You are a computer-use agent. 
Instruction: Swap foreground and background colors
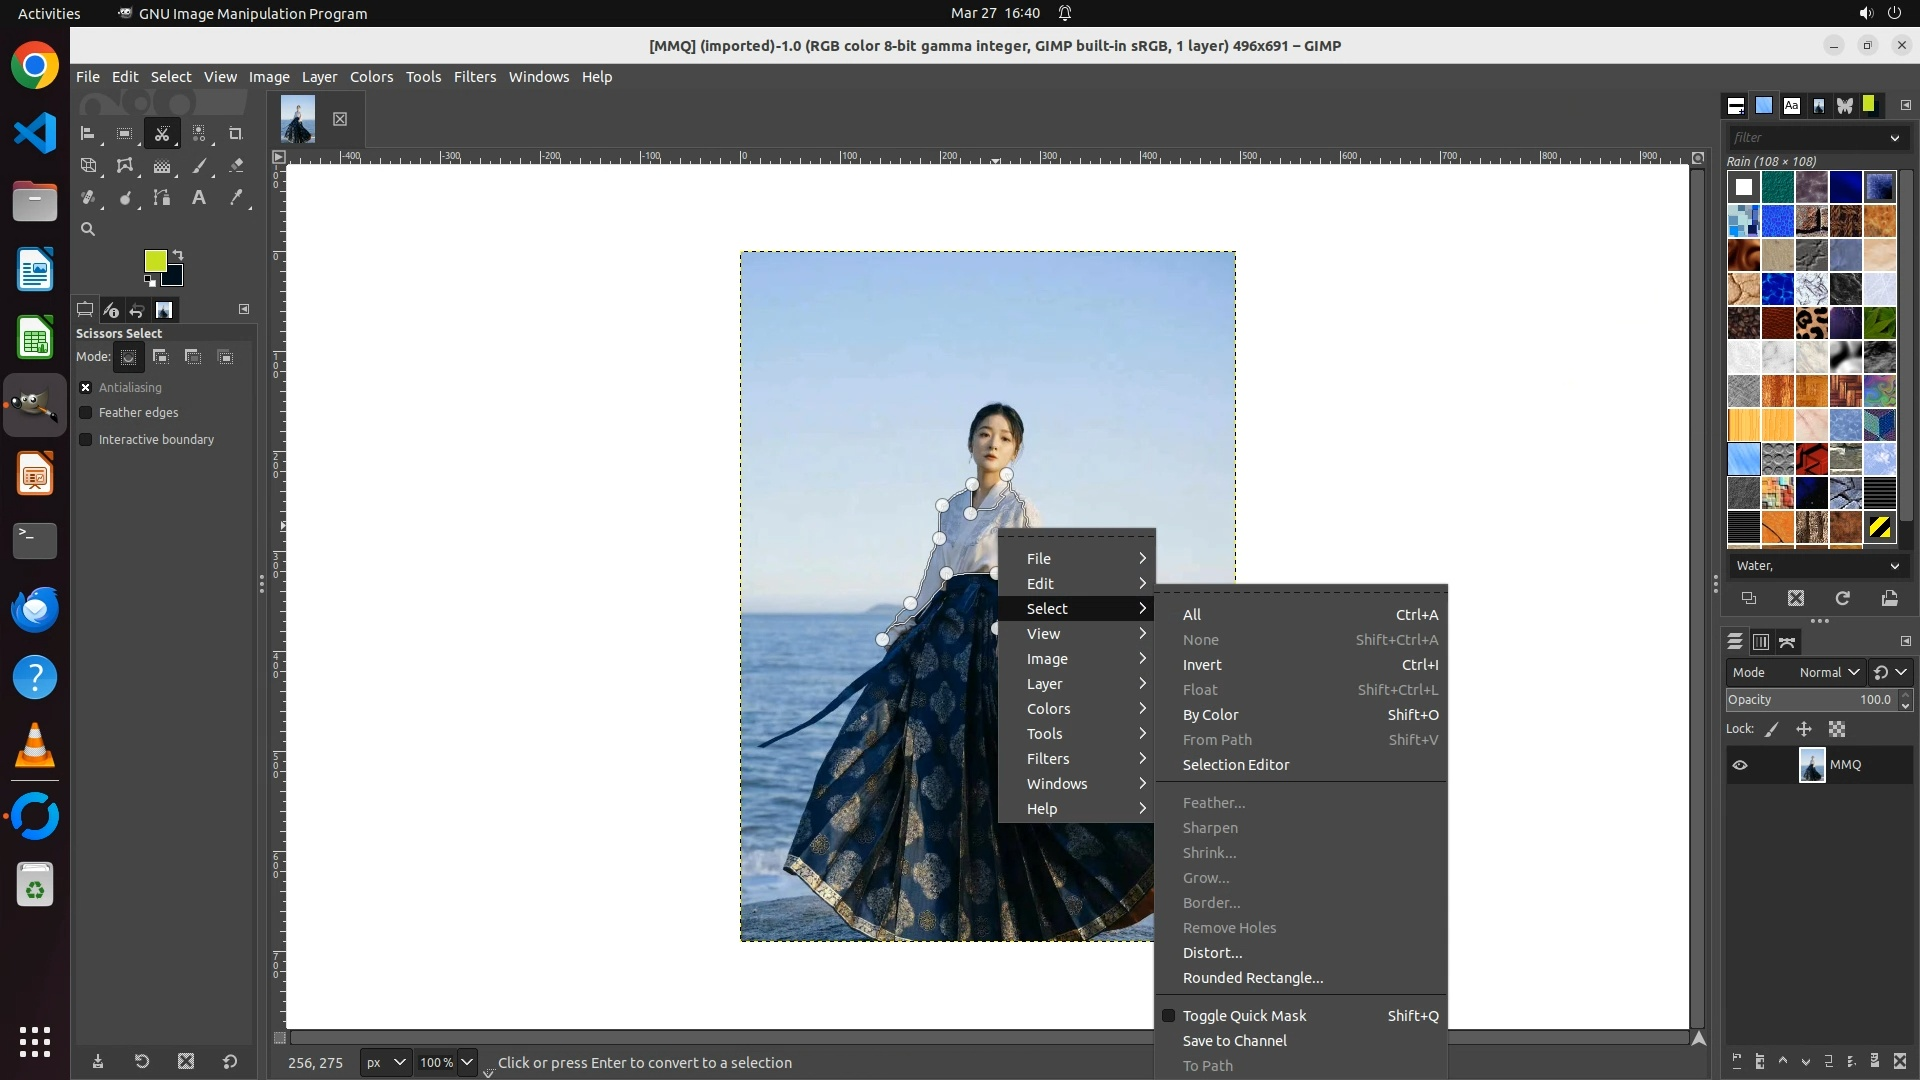click(178, 254)
